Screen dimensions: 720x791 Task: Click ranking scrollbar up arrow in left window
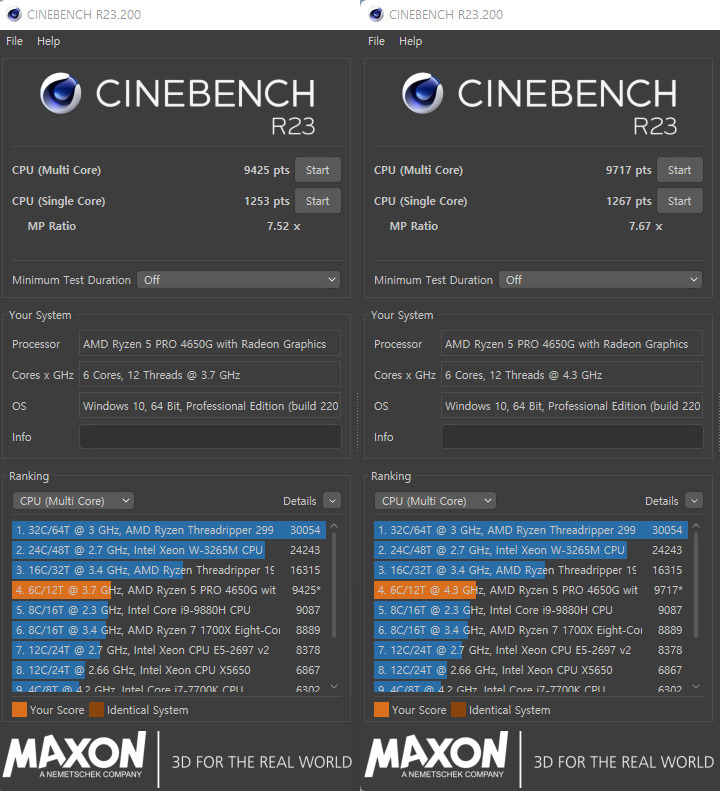tap(334, 526)
